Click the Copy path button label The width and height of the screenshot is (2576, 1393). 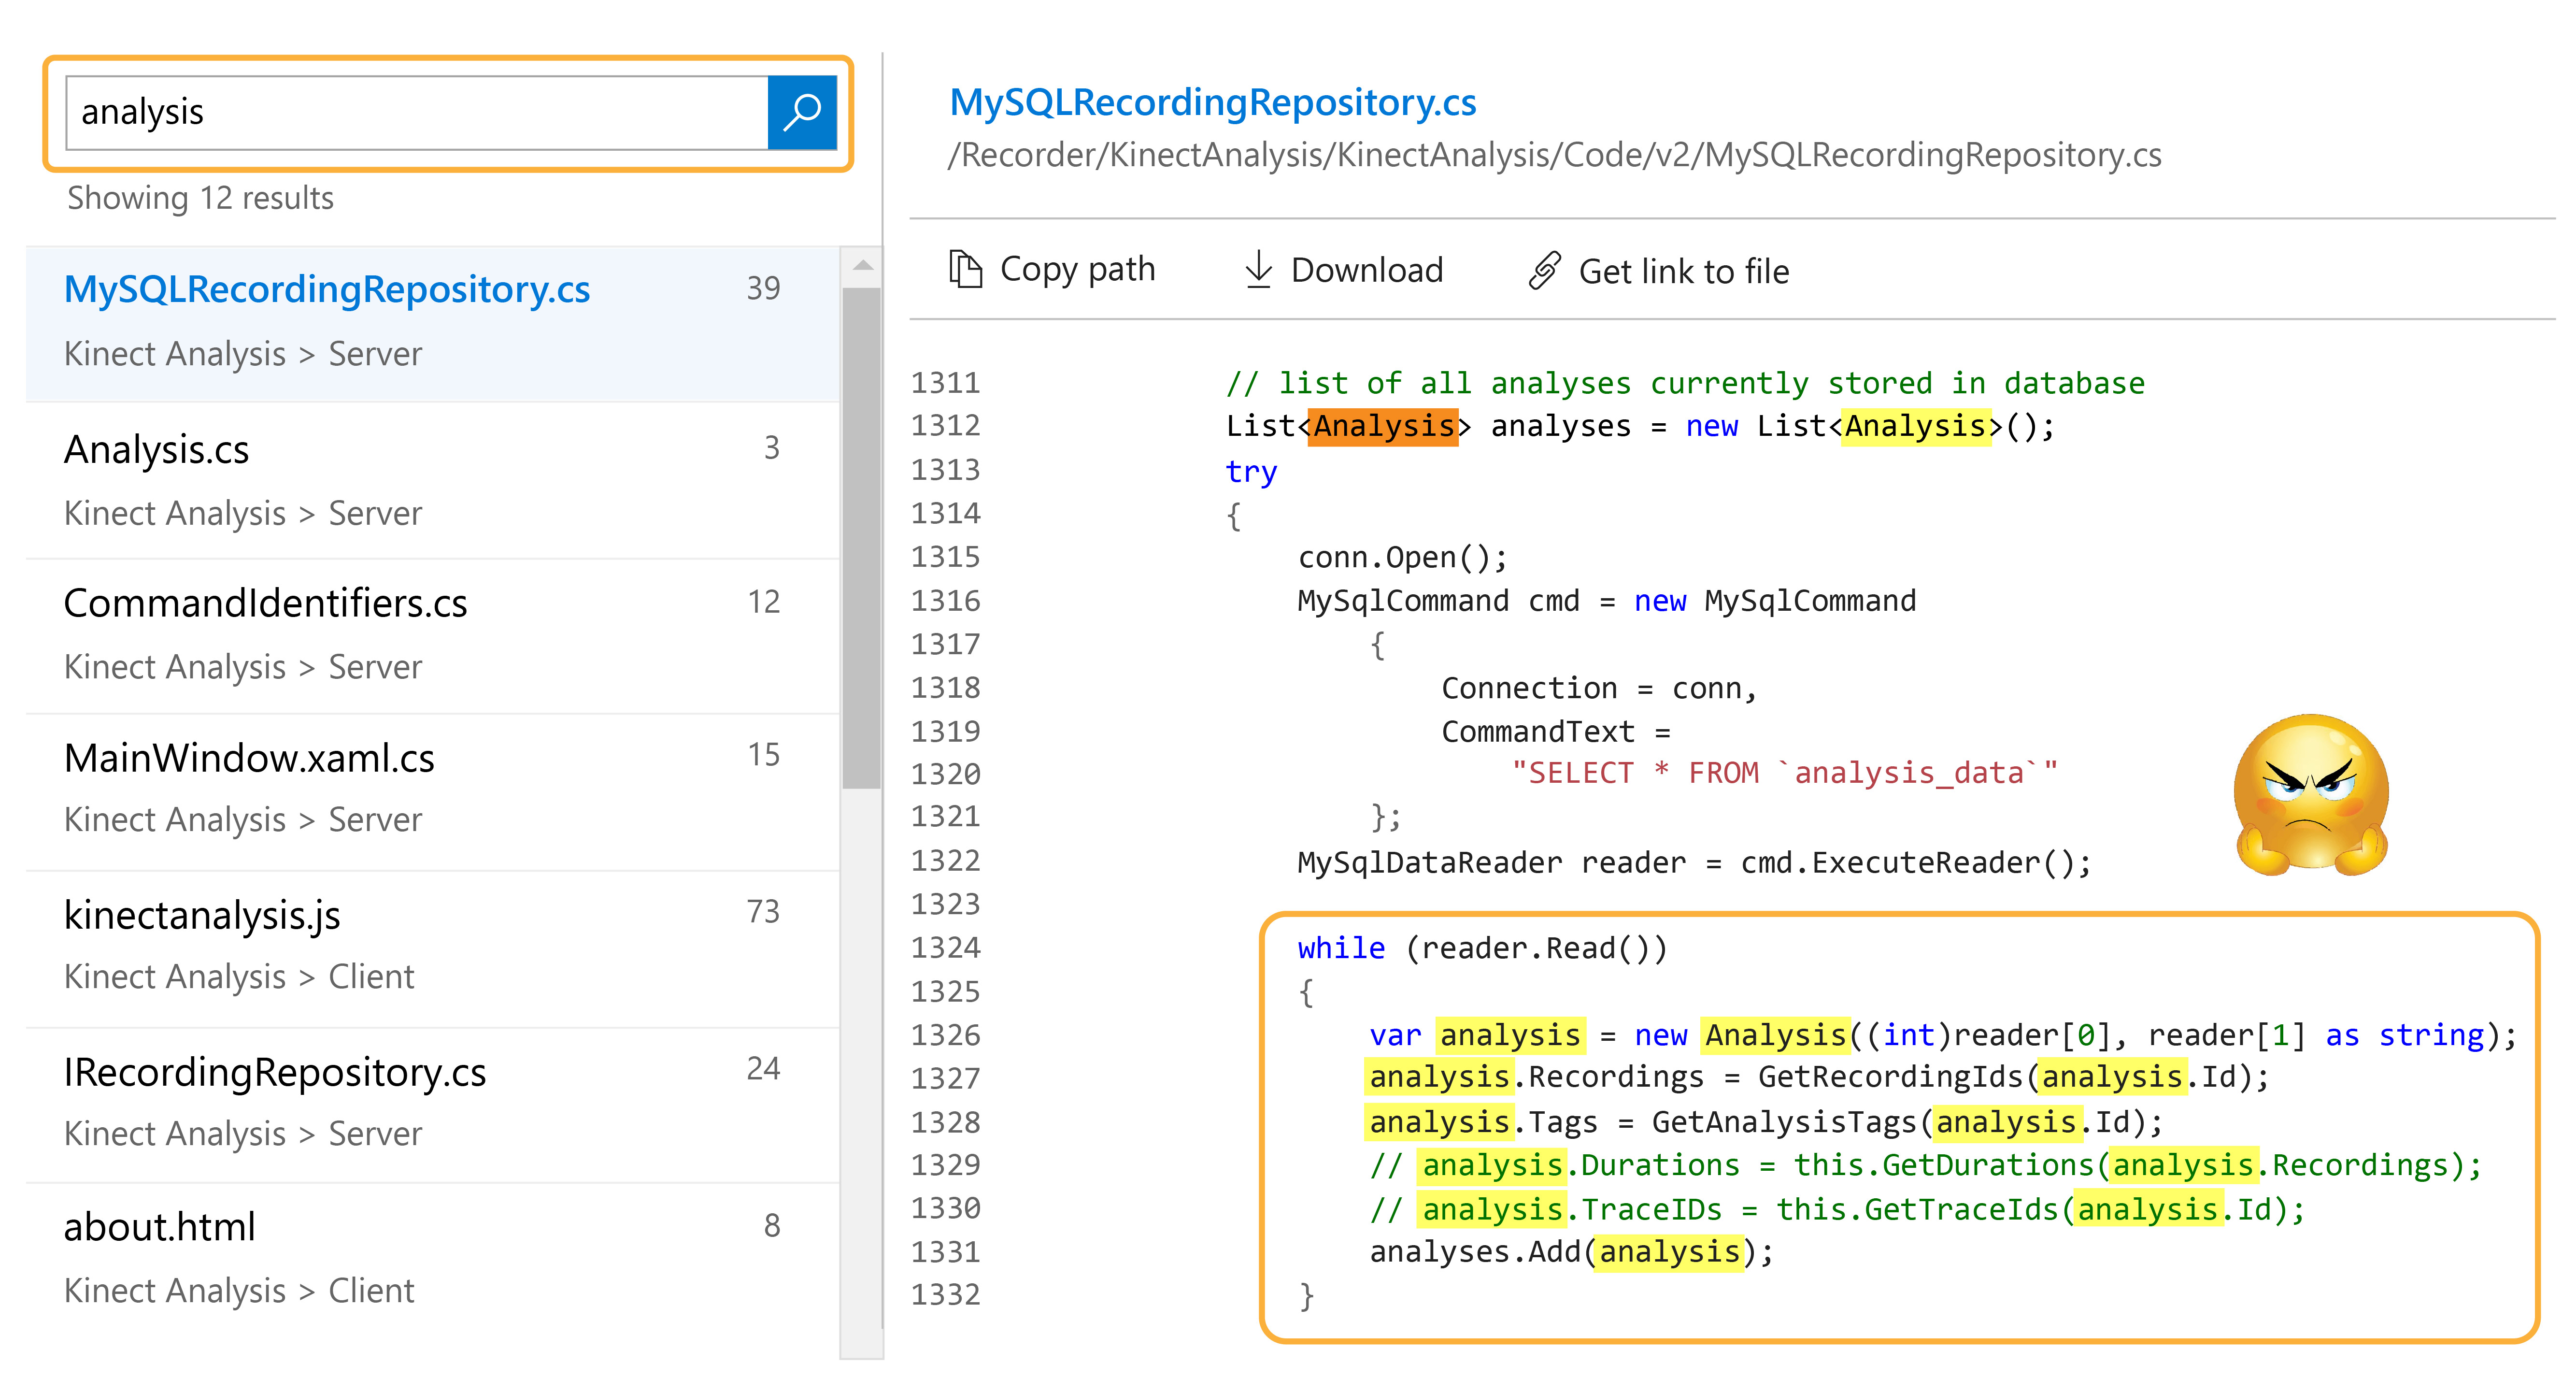[x=1077, y=270]
